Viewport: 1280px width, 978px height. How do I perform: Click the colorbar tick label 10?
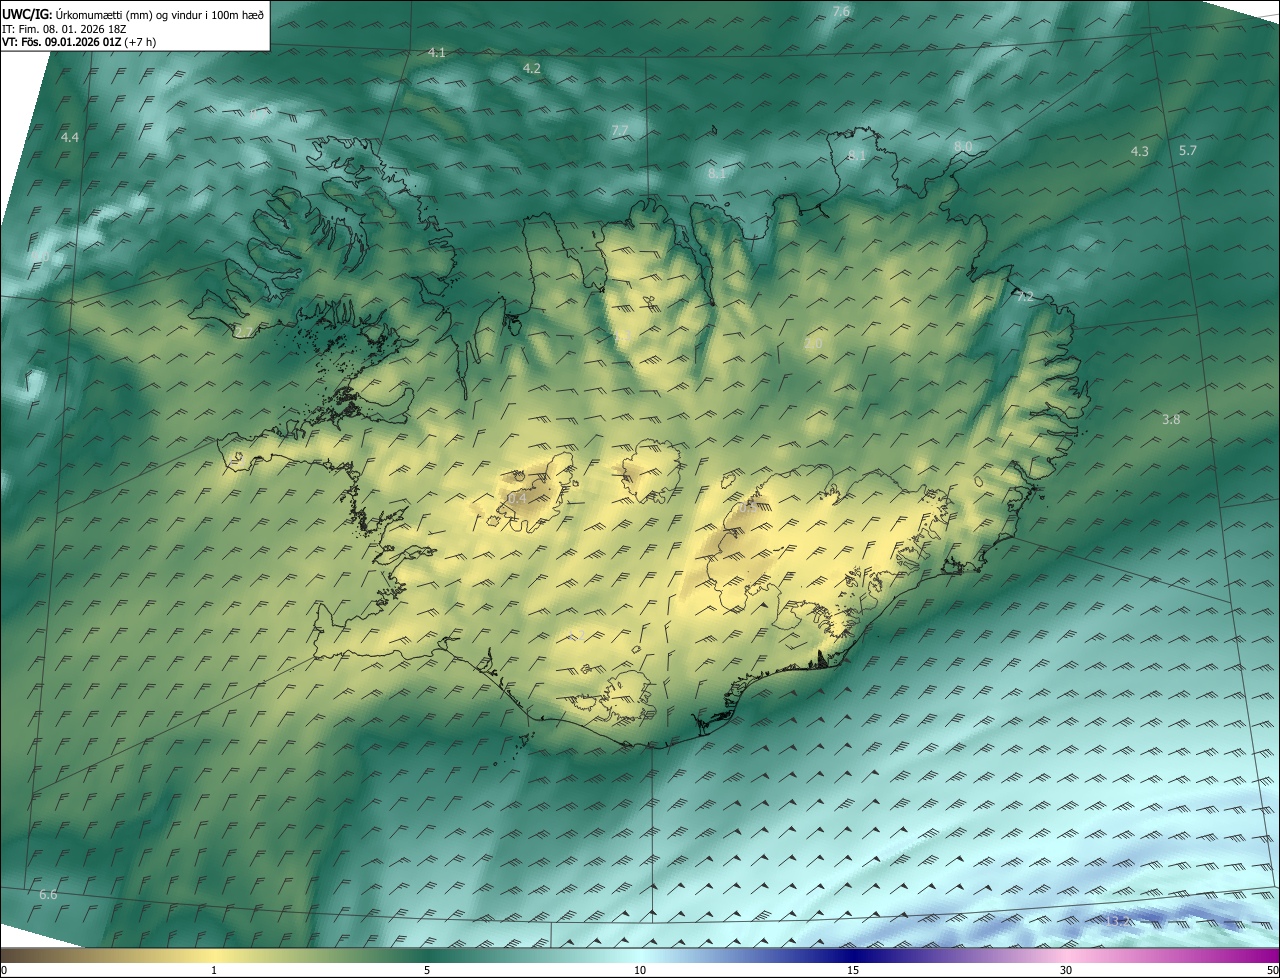tap(640, 970)
